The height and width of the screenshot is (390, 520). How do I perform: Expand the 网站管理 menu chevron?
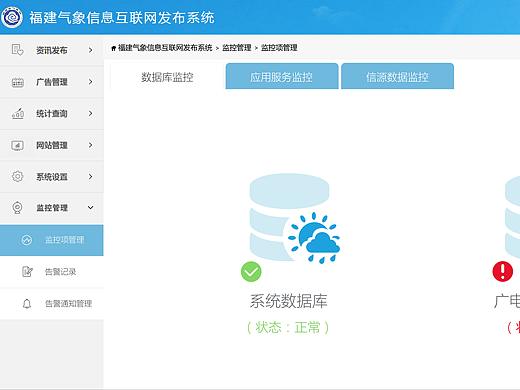pos(90,145)
